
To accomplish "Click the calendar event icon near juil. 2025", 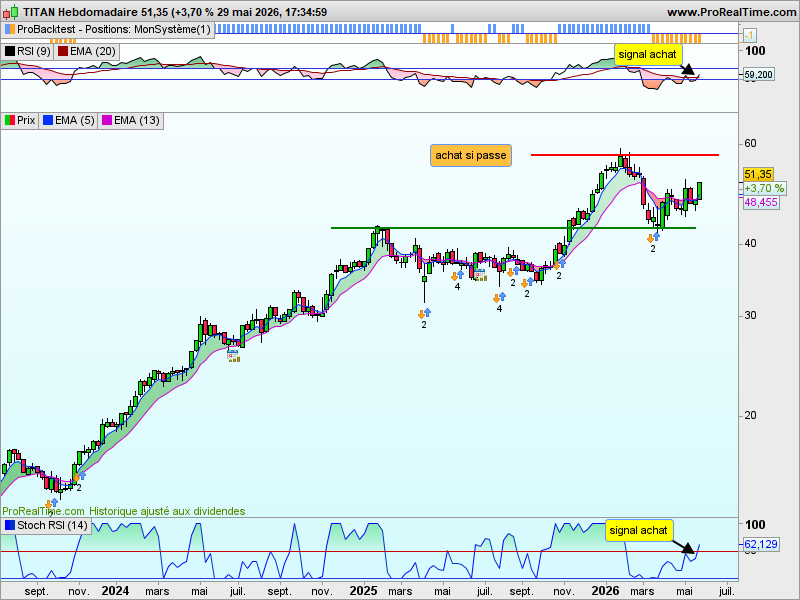I will tap(480, 274).
